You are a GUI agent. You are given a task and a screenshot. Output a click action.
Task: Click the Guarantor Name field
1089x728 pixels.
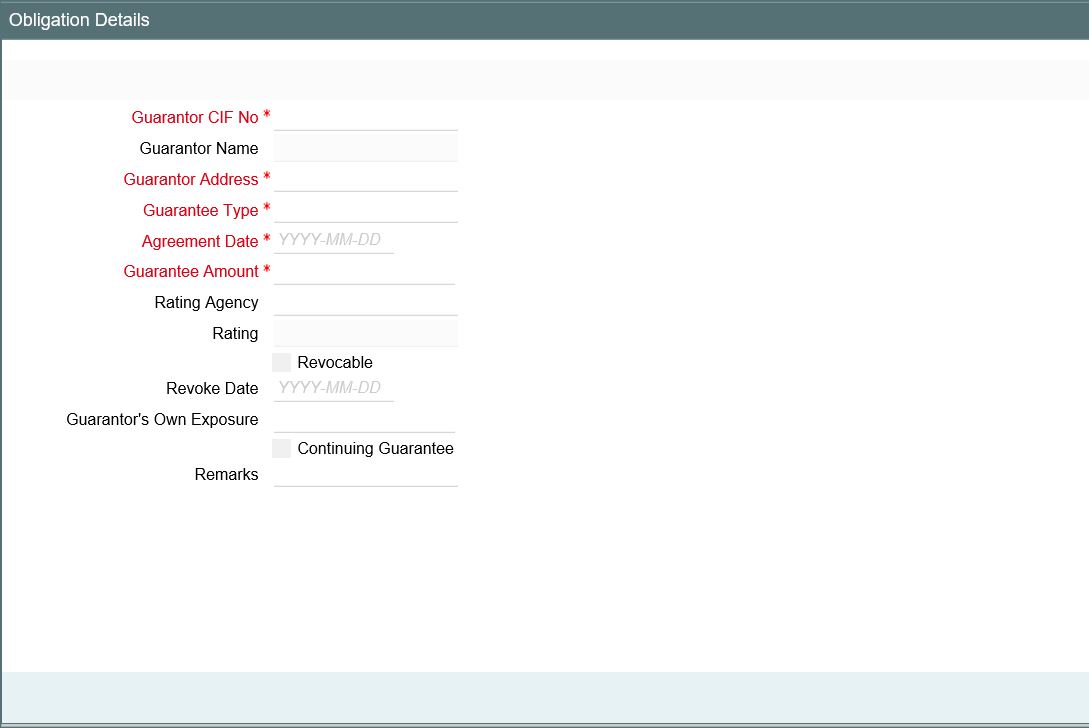365,148
